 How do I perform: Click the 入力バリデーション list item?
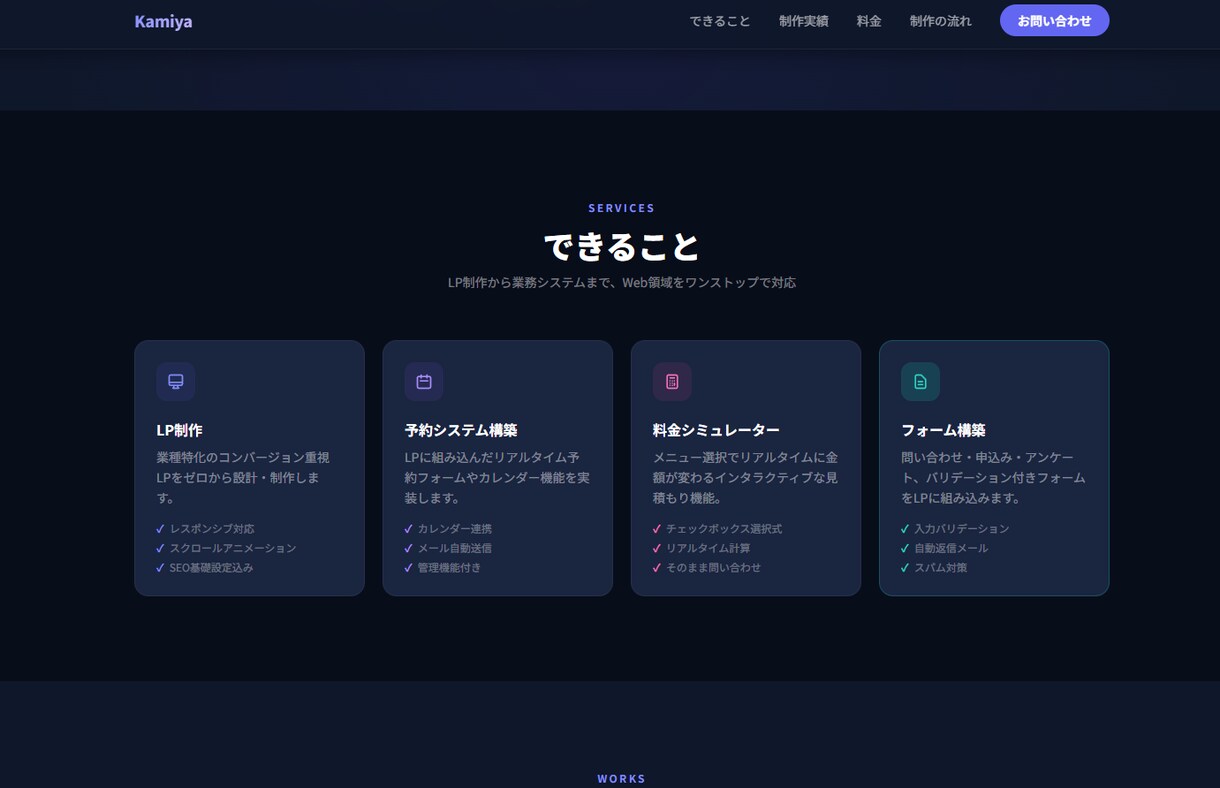pos(955,528)
